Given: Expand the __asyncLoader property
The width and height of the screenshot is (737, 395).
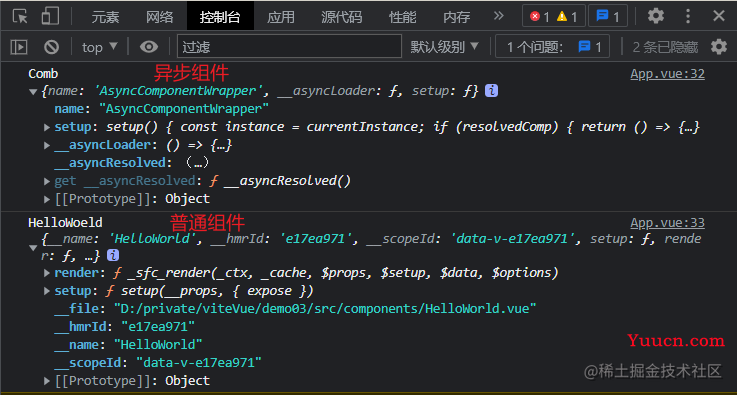Looking at the screenshot, I should pyautogui.click(x=47, y=145).
